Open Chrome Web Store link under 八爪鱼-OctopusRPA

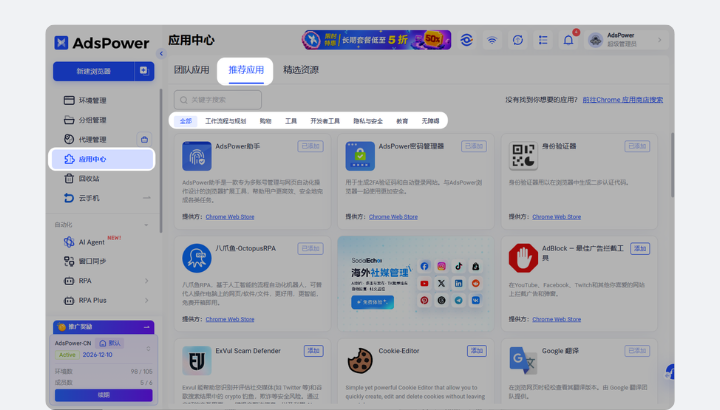[x=230, y=319]
